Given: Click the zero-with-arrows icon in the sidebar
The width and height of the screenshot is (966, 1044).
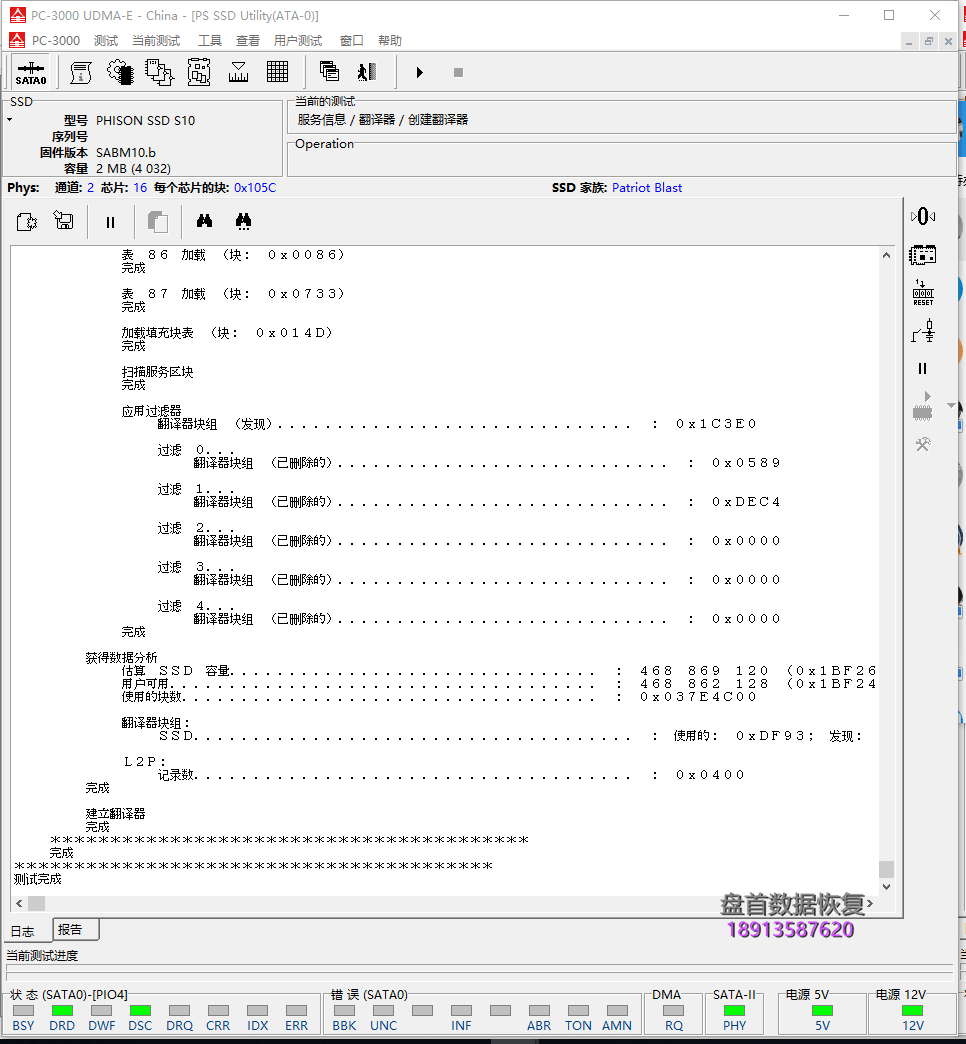Looking at the screenshot, I should coord(923,216).
